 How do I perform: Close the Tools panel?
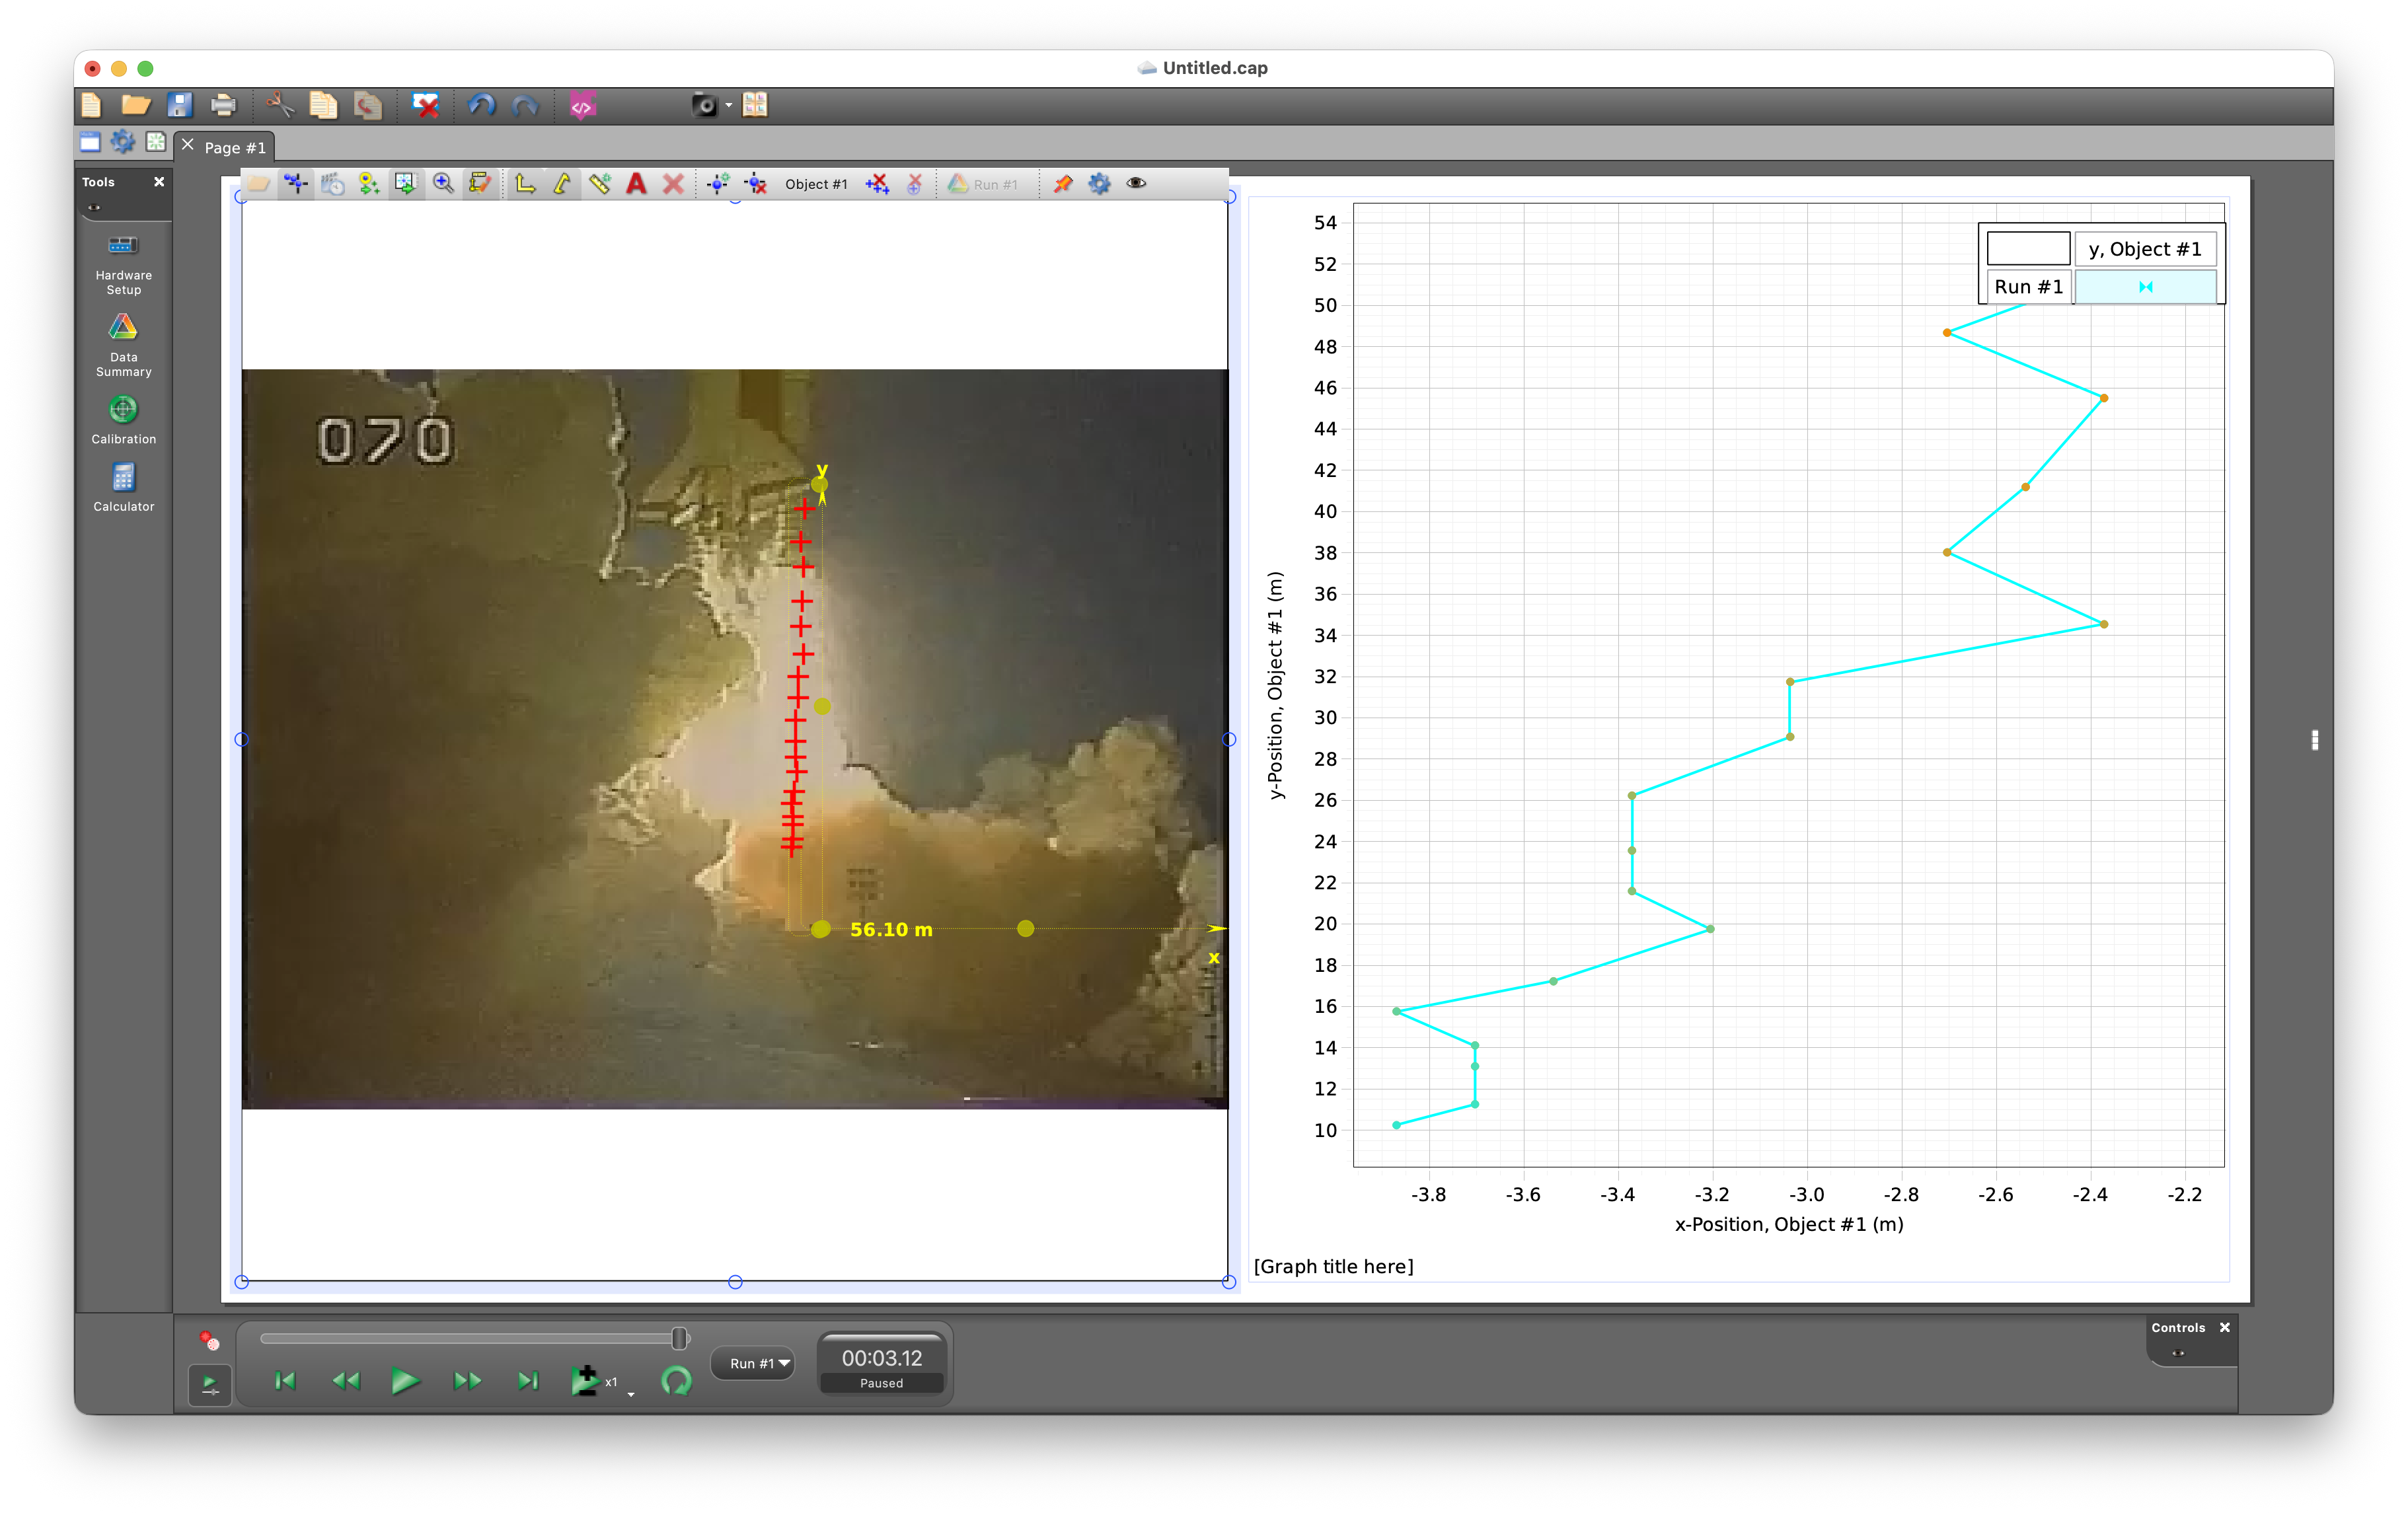(159, 182)
